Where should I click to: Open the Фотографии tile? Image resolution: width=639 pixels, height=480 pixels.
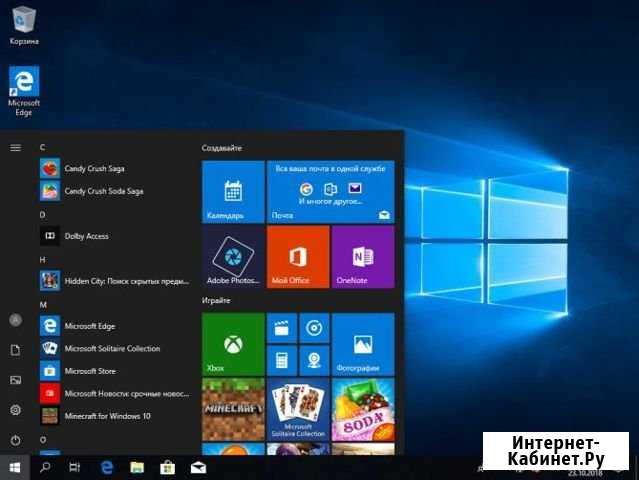point(363,344)
